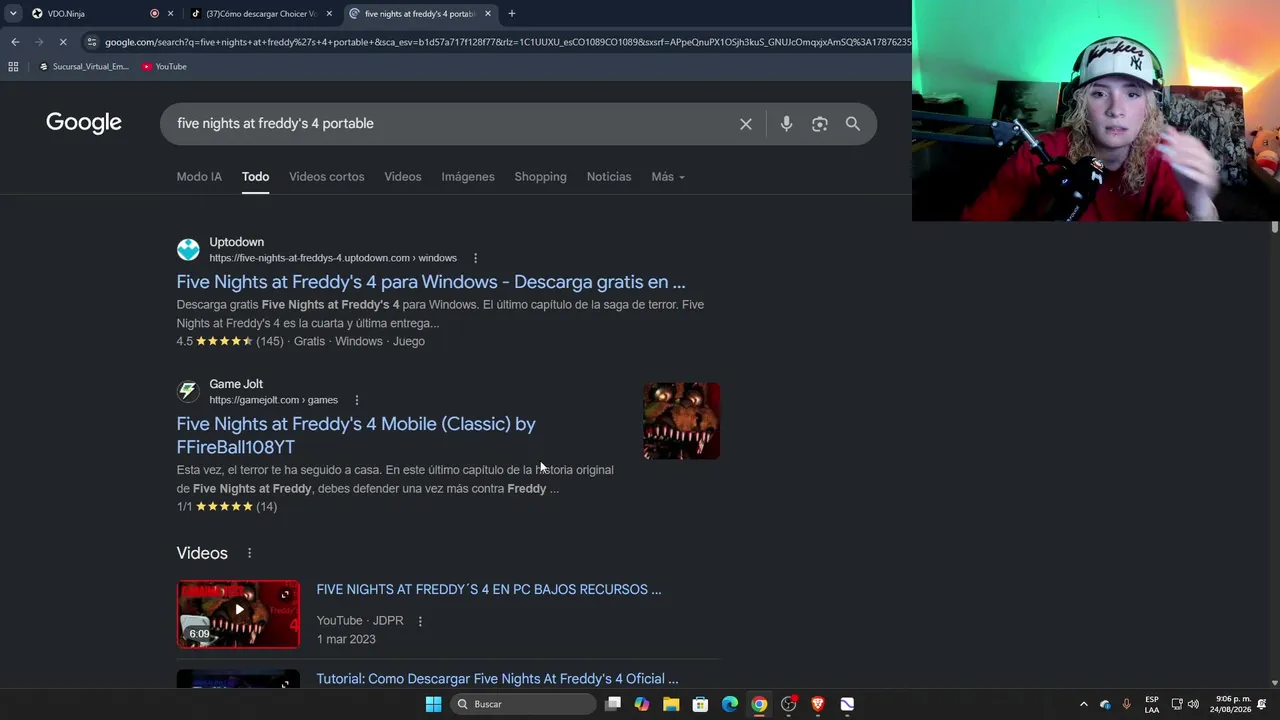Open the options menu for the Game Jolt result
This screenshot has height=720, width=1280.
[357, 400]
